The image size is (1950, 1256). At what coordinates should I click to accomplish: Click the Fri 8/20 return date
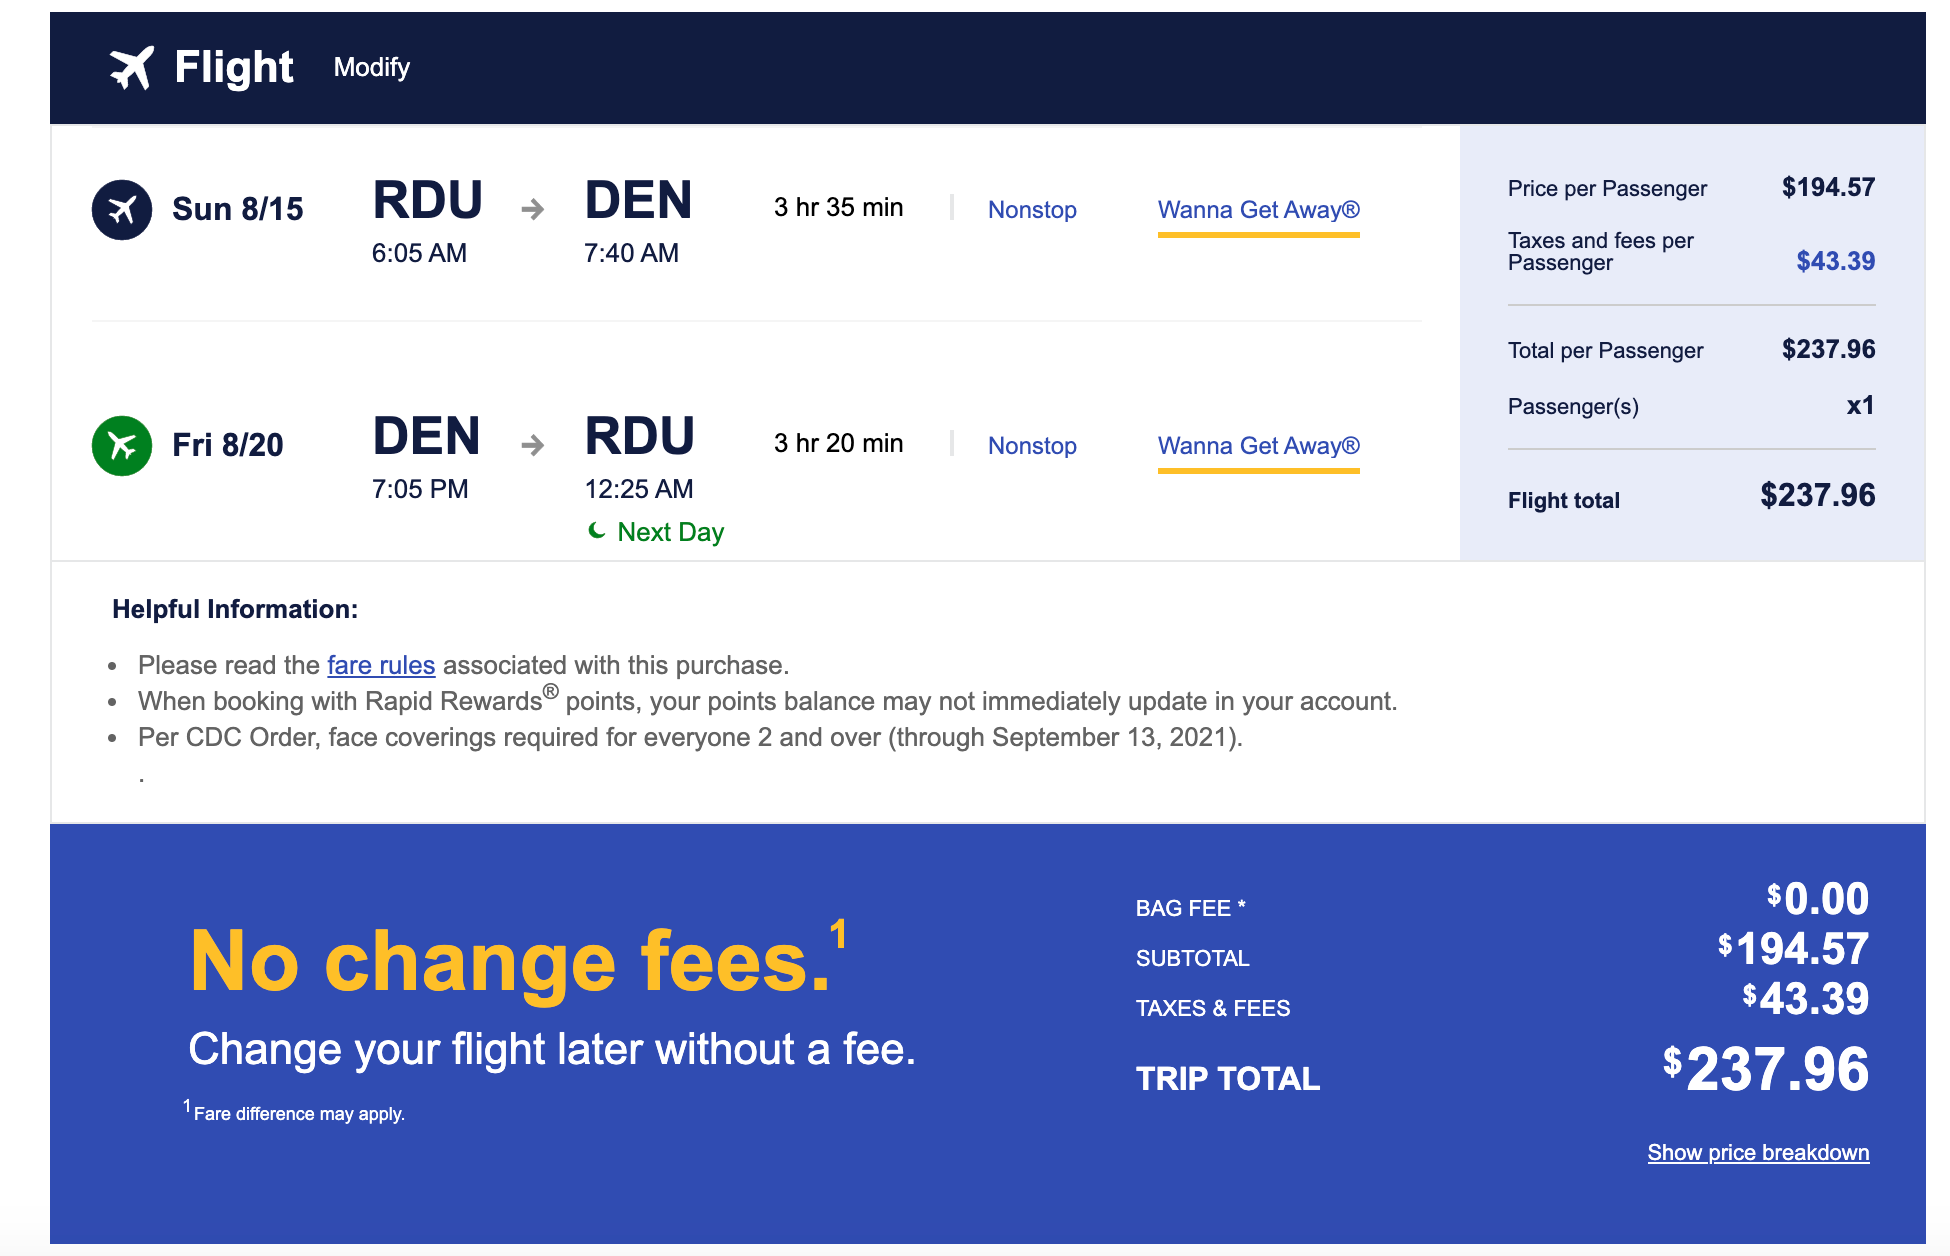[228, 445]
